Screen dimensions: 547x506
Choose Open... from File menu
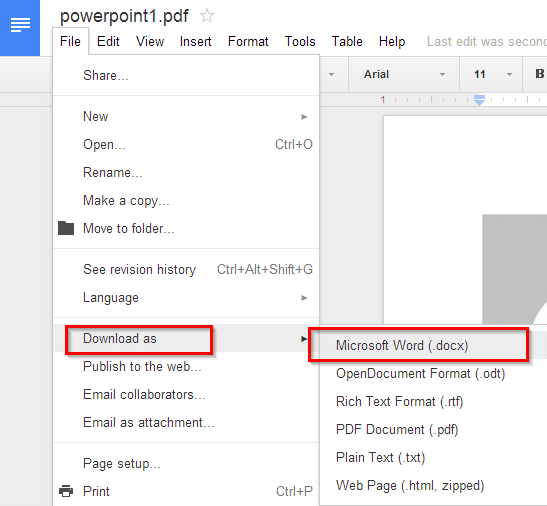[186, 144]
